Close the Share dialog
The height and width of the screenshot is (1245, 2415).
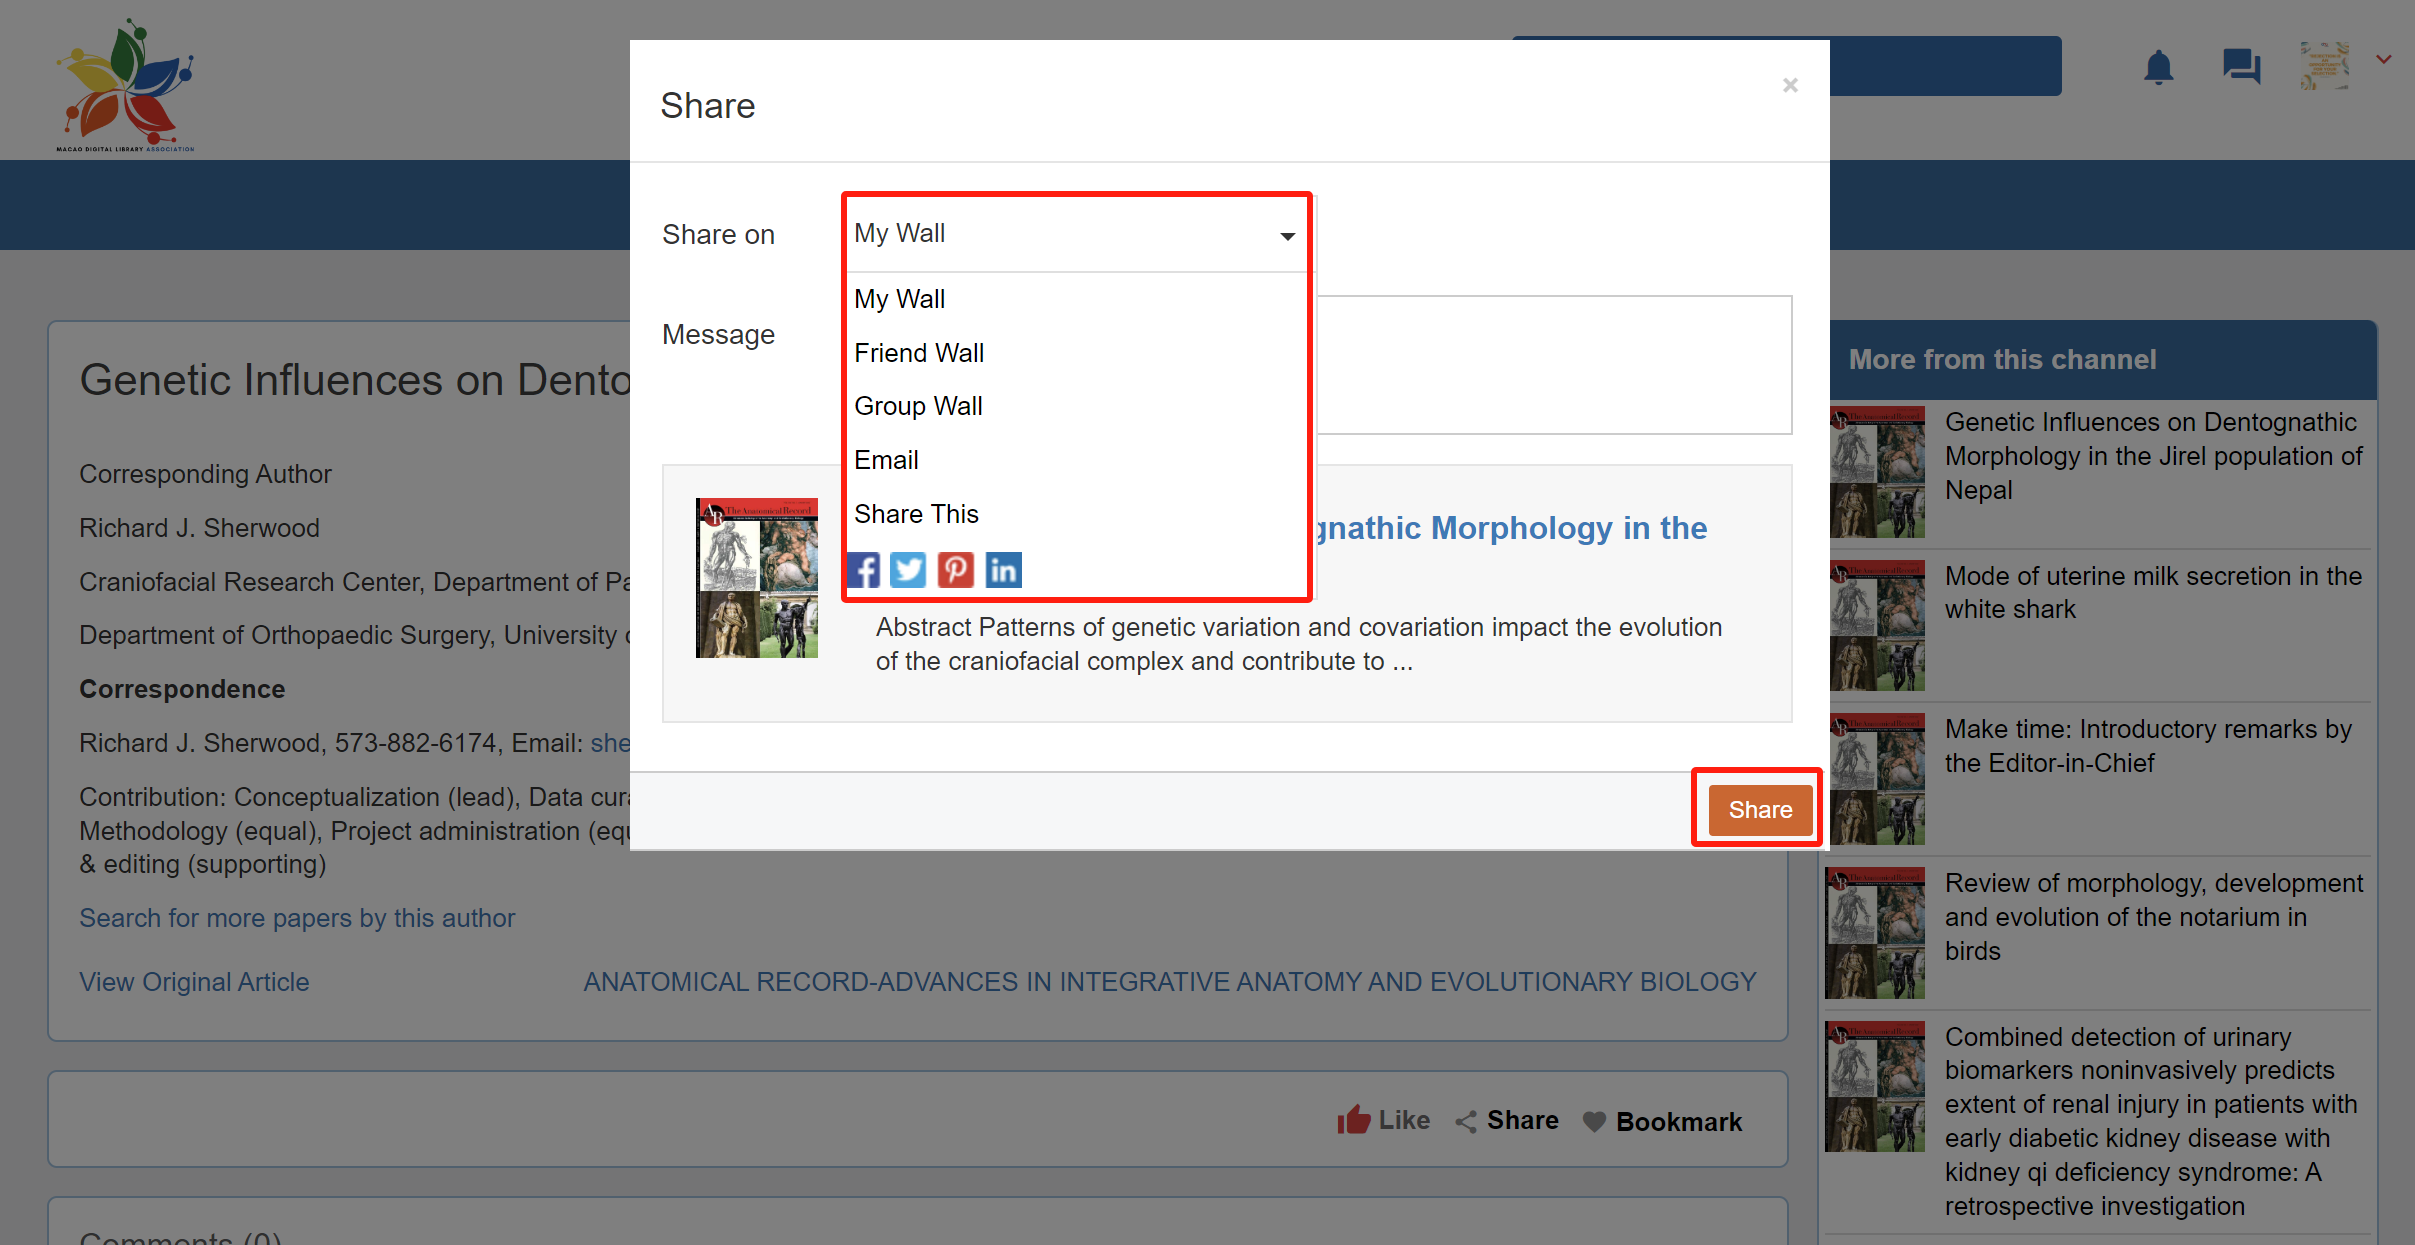click(x=1790, y=86)
